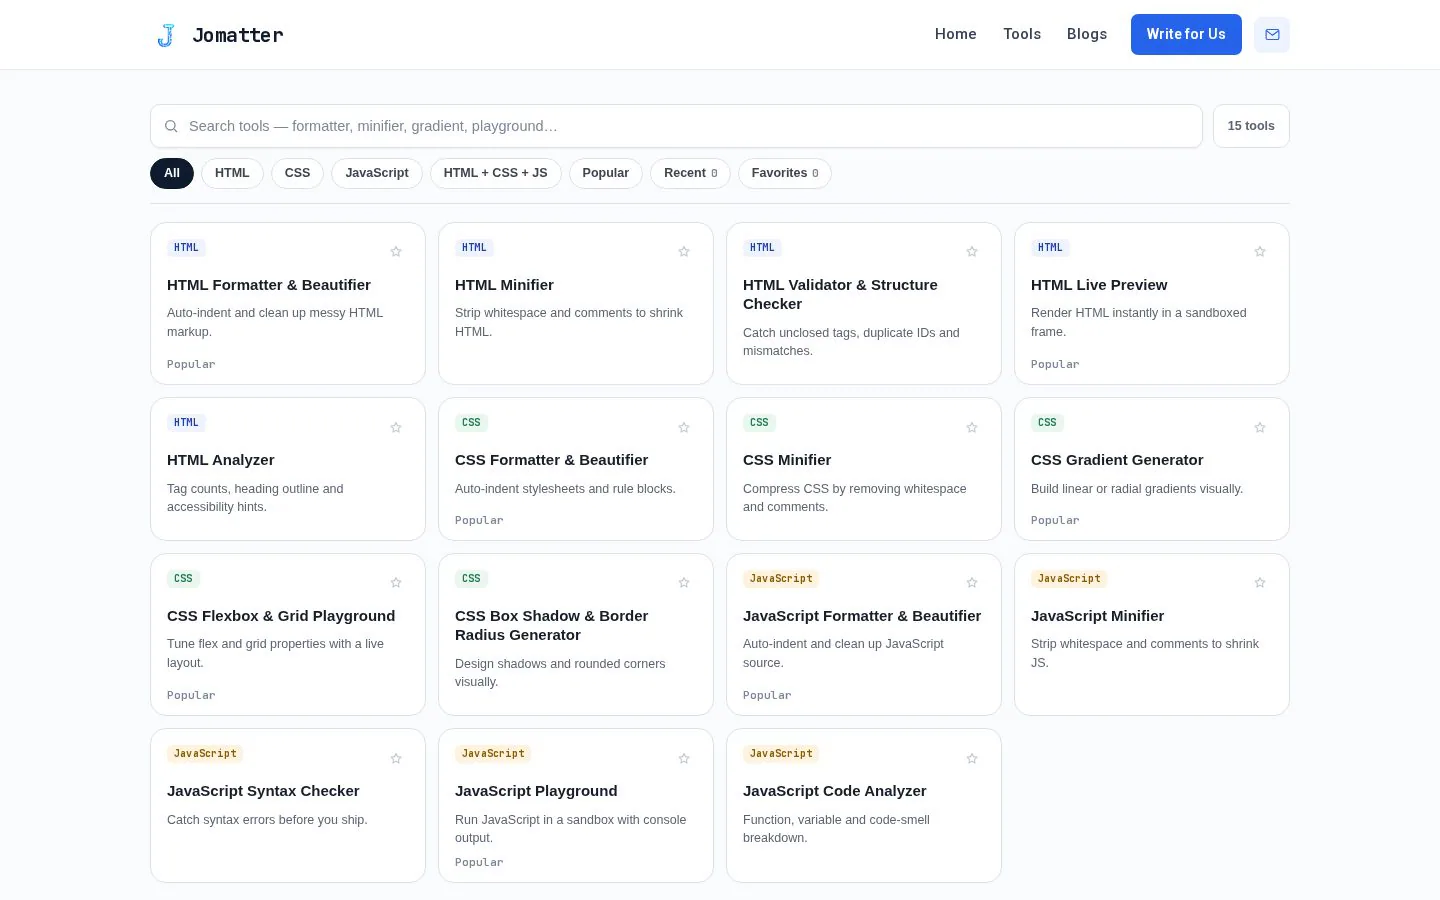
Task: Click the HTML tag on HTML Analyzer card
Action: click(x=186, y=423)
